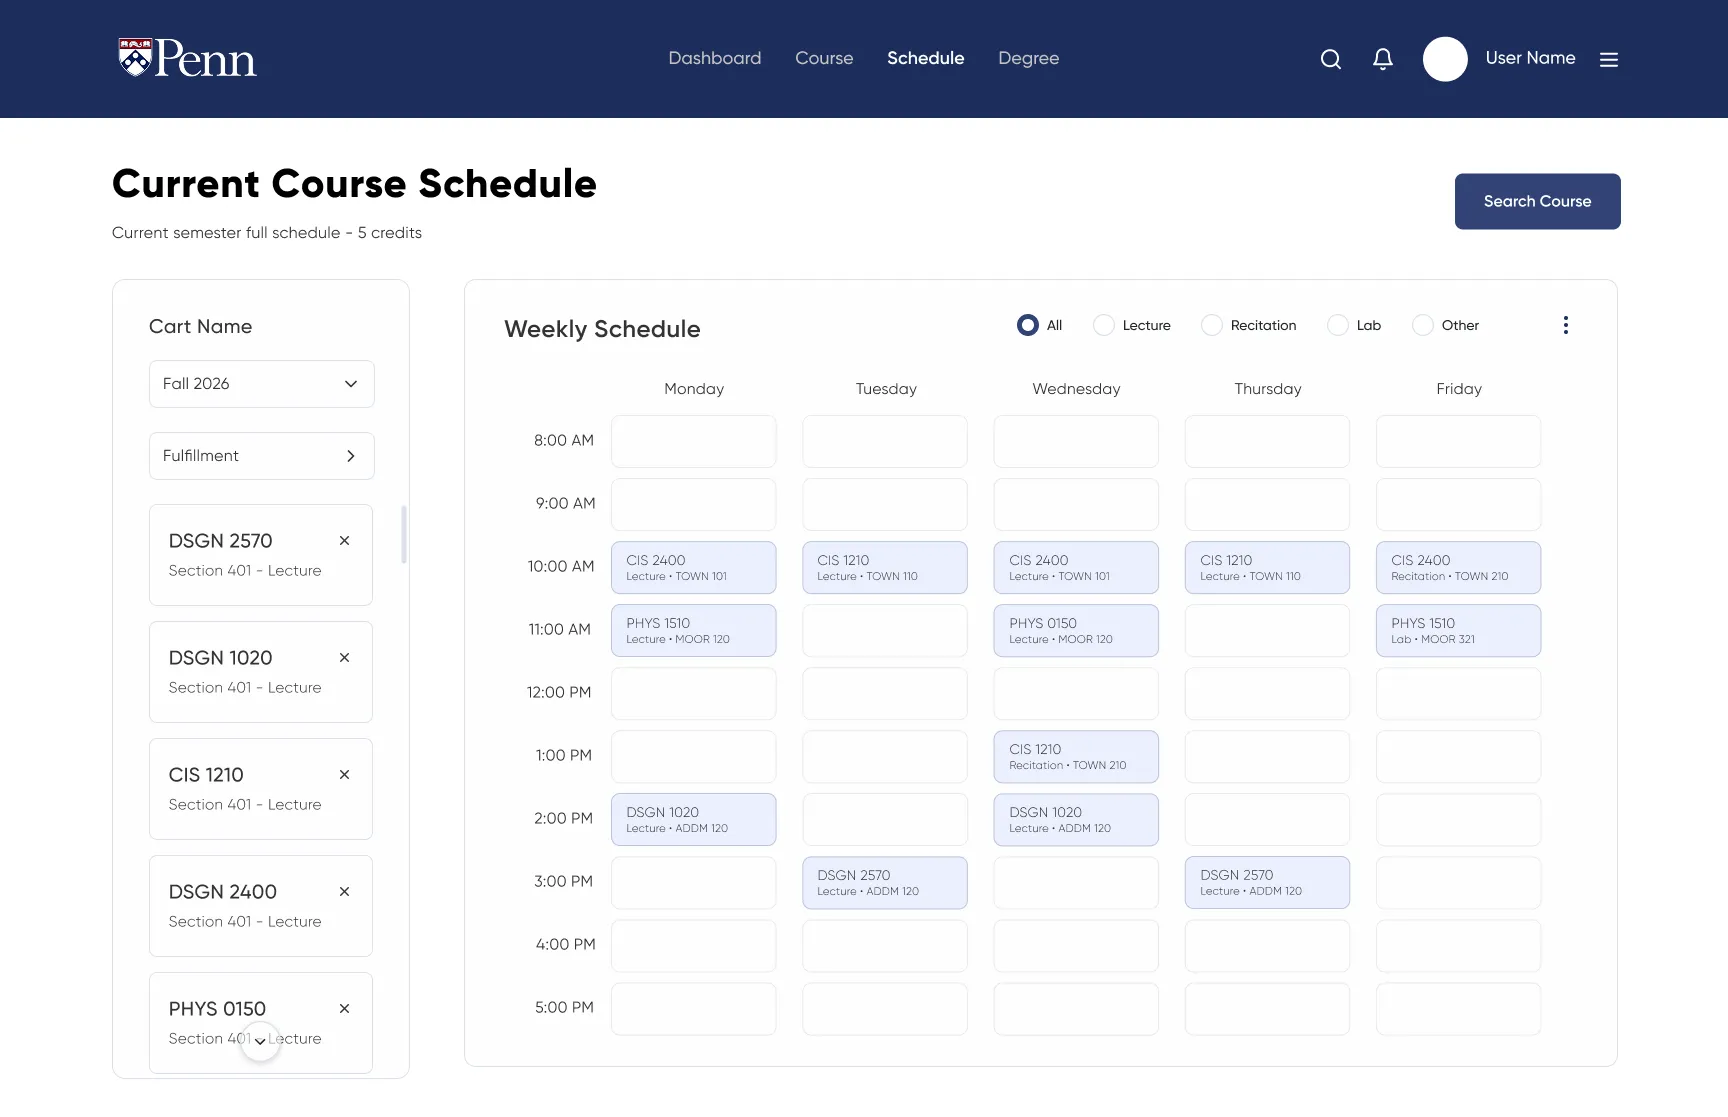This screenshot has width=1728, height=1117.
Task: Open PHYS 0150 cart card
Action: tap(261, 1023)
